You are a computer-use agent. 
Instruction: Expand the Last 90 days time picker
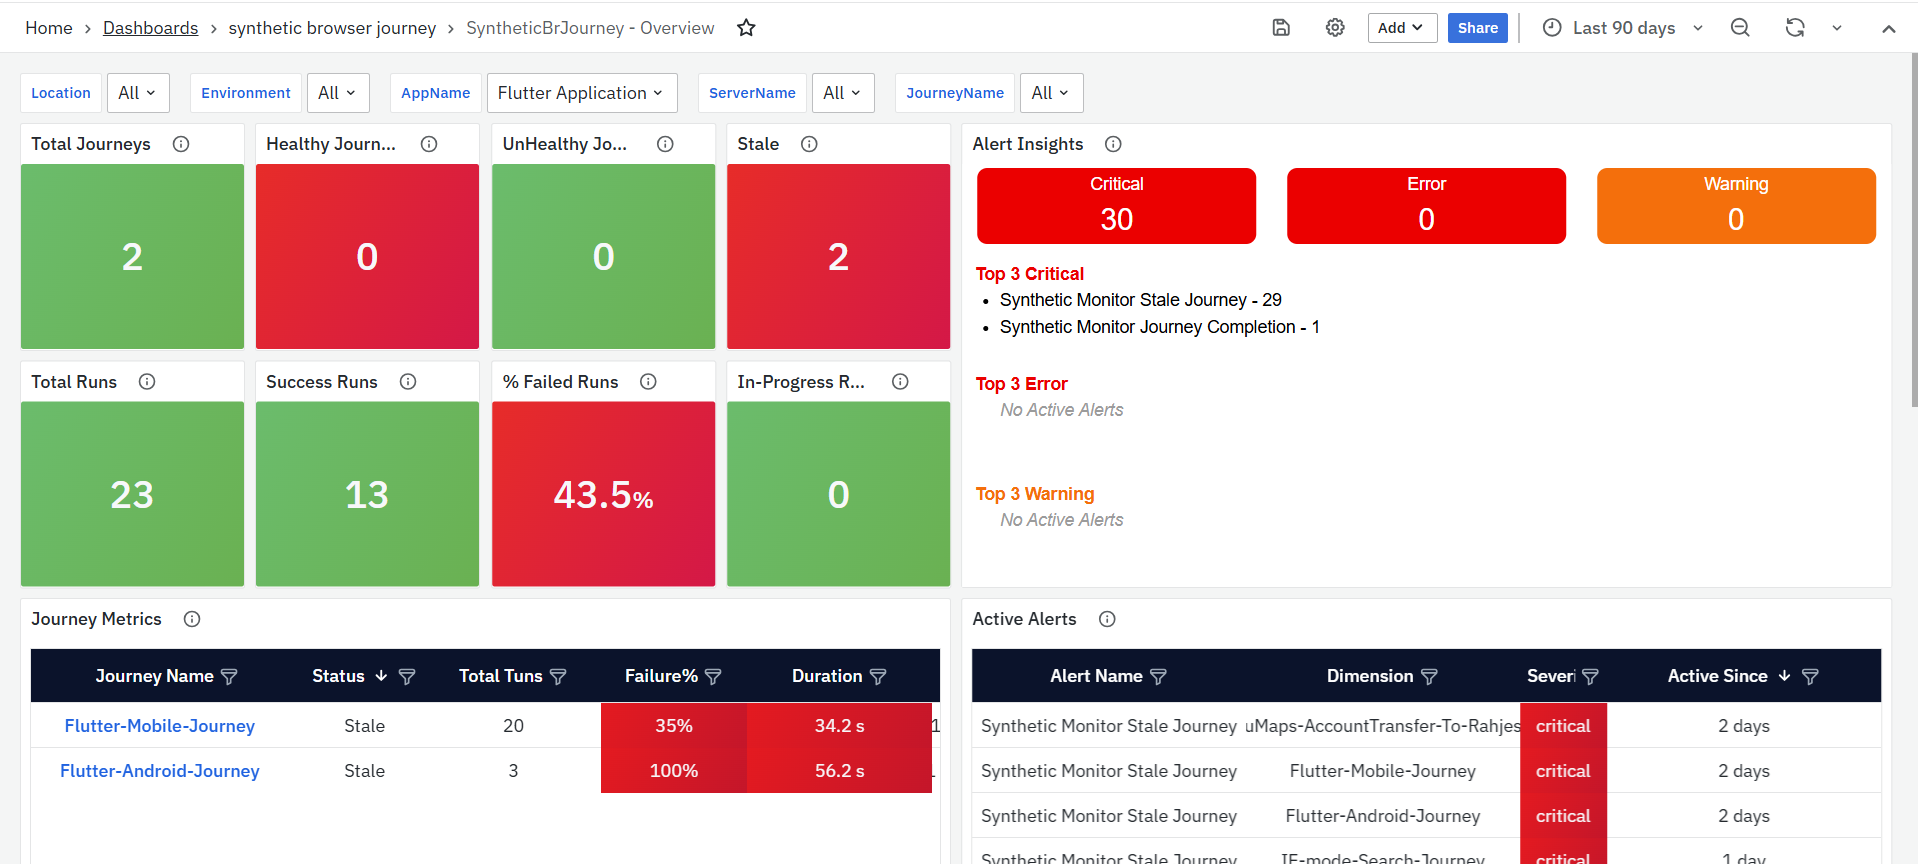[x=1622, y=28]
